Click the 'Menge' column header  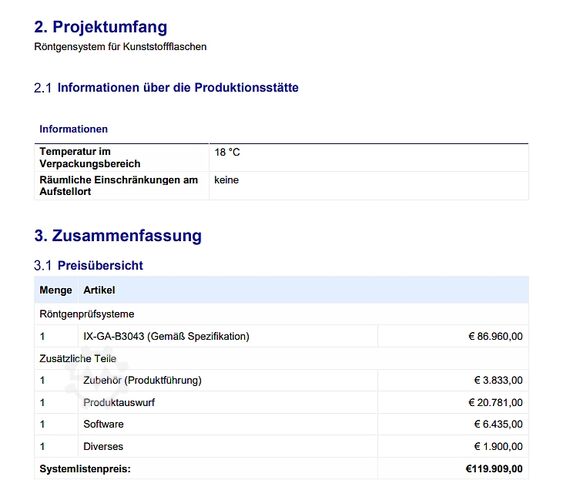click(x=56, y=290)
